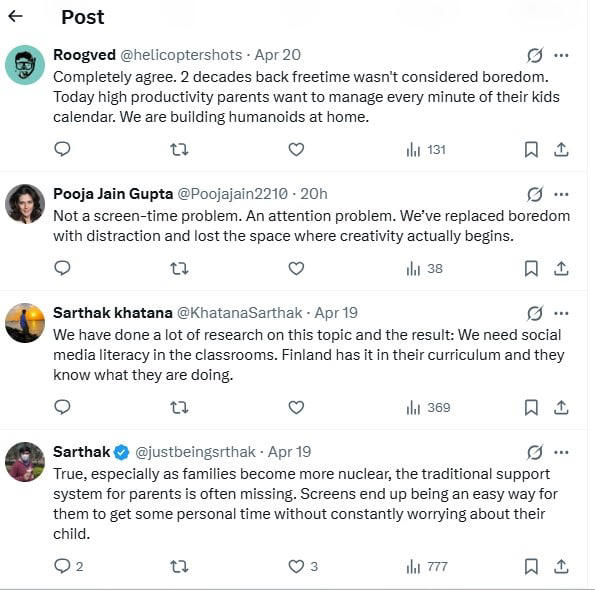
Task: Repost Pooja Jain Gupta's reply
Action: (179, 269)
